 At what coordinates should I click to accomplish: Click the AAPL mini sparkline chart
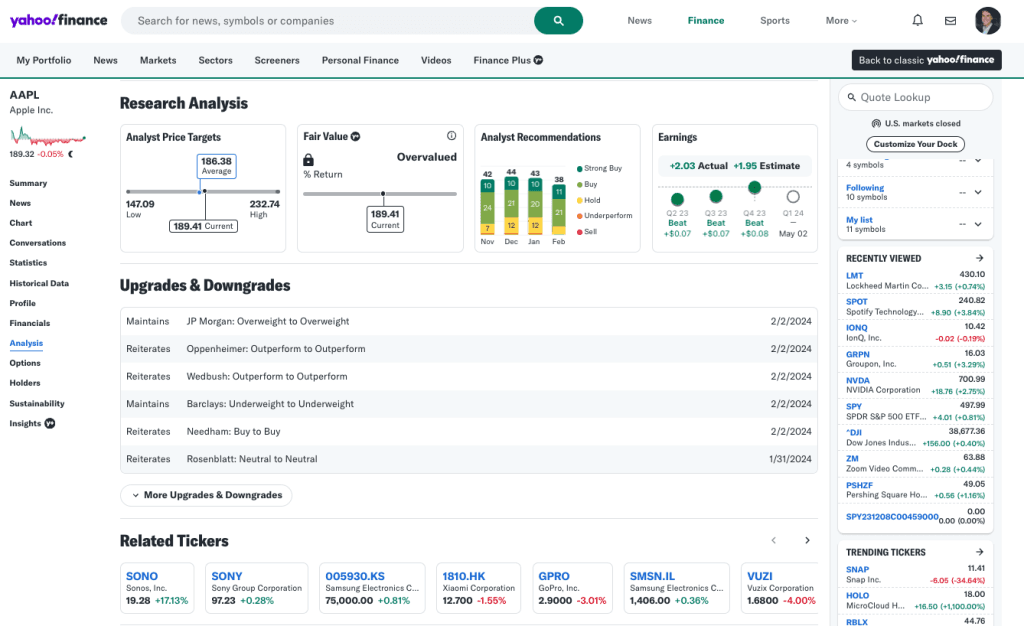pos(48,136)
